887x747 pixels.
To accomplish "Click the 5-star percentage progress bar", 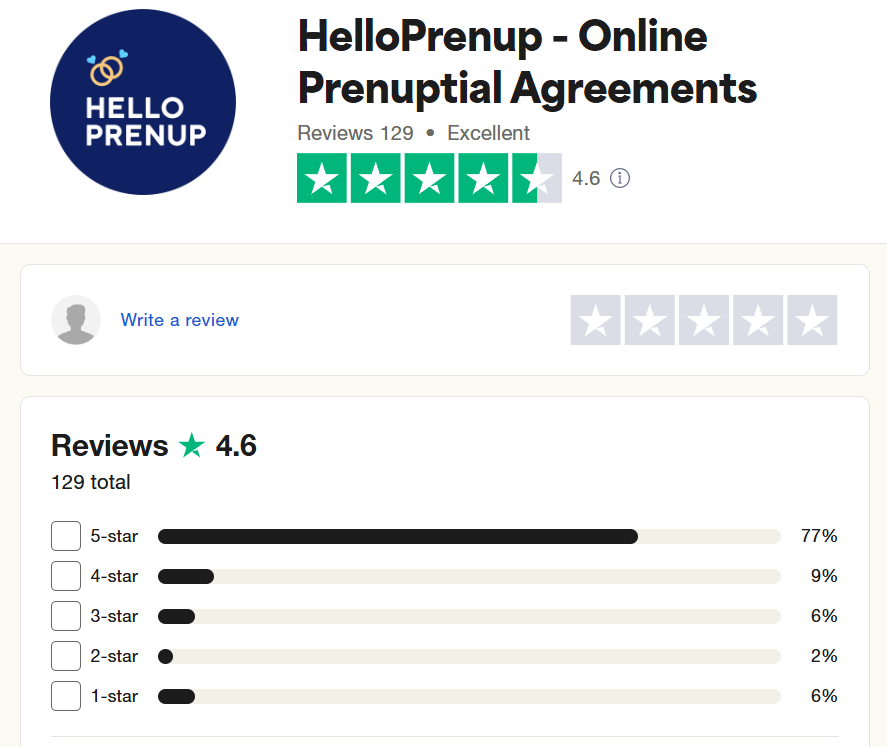I will click(470, 536).
